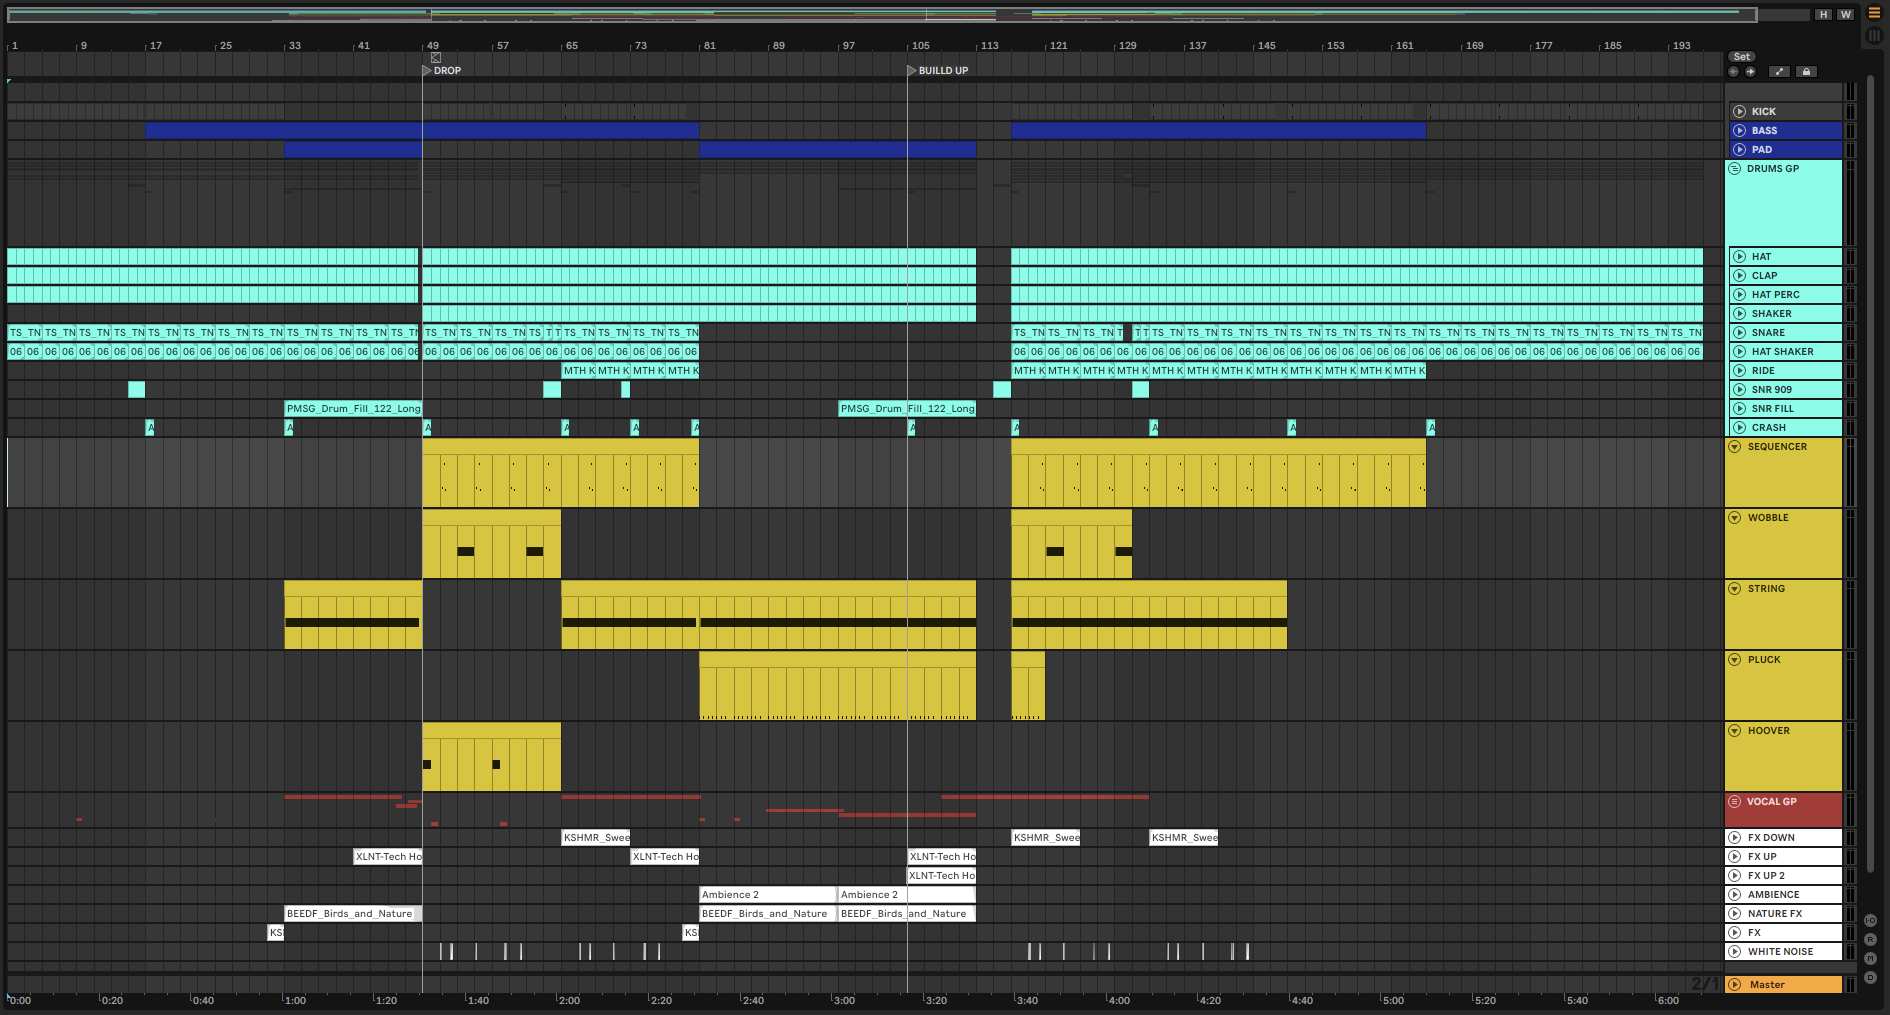Toggle the Lock Envelopes button
Viewport: 1890px width, 1015px height.
1806,72
